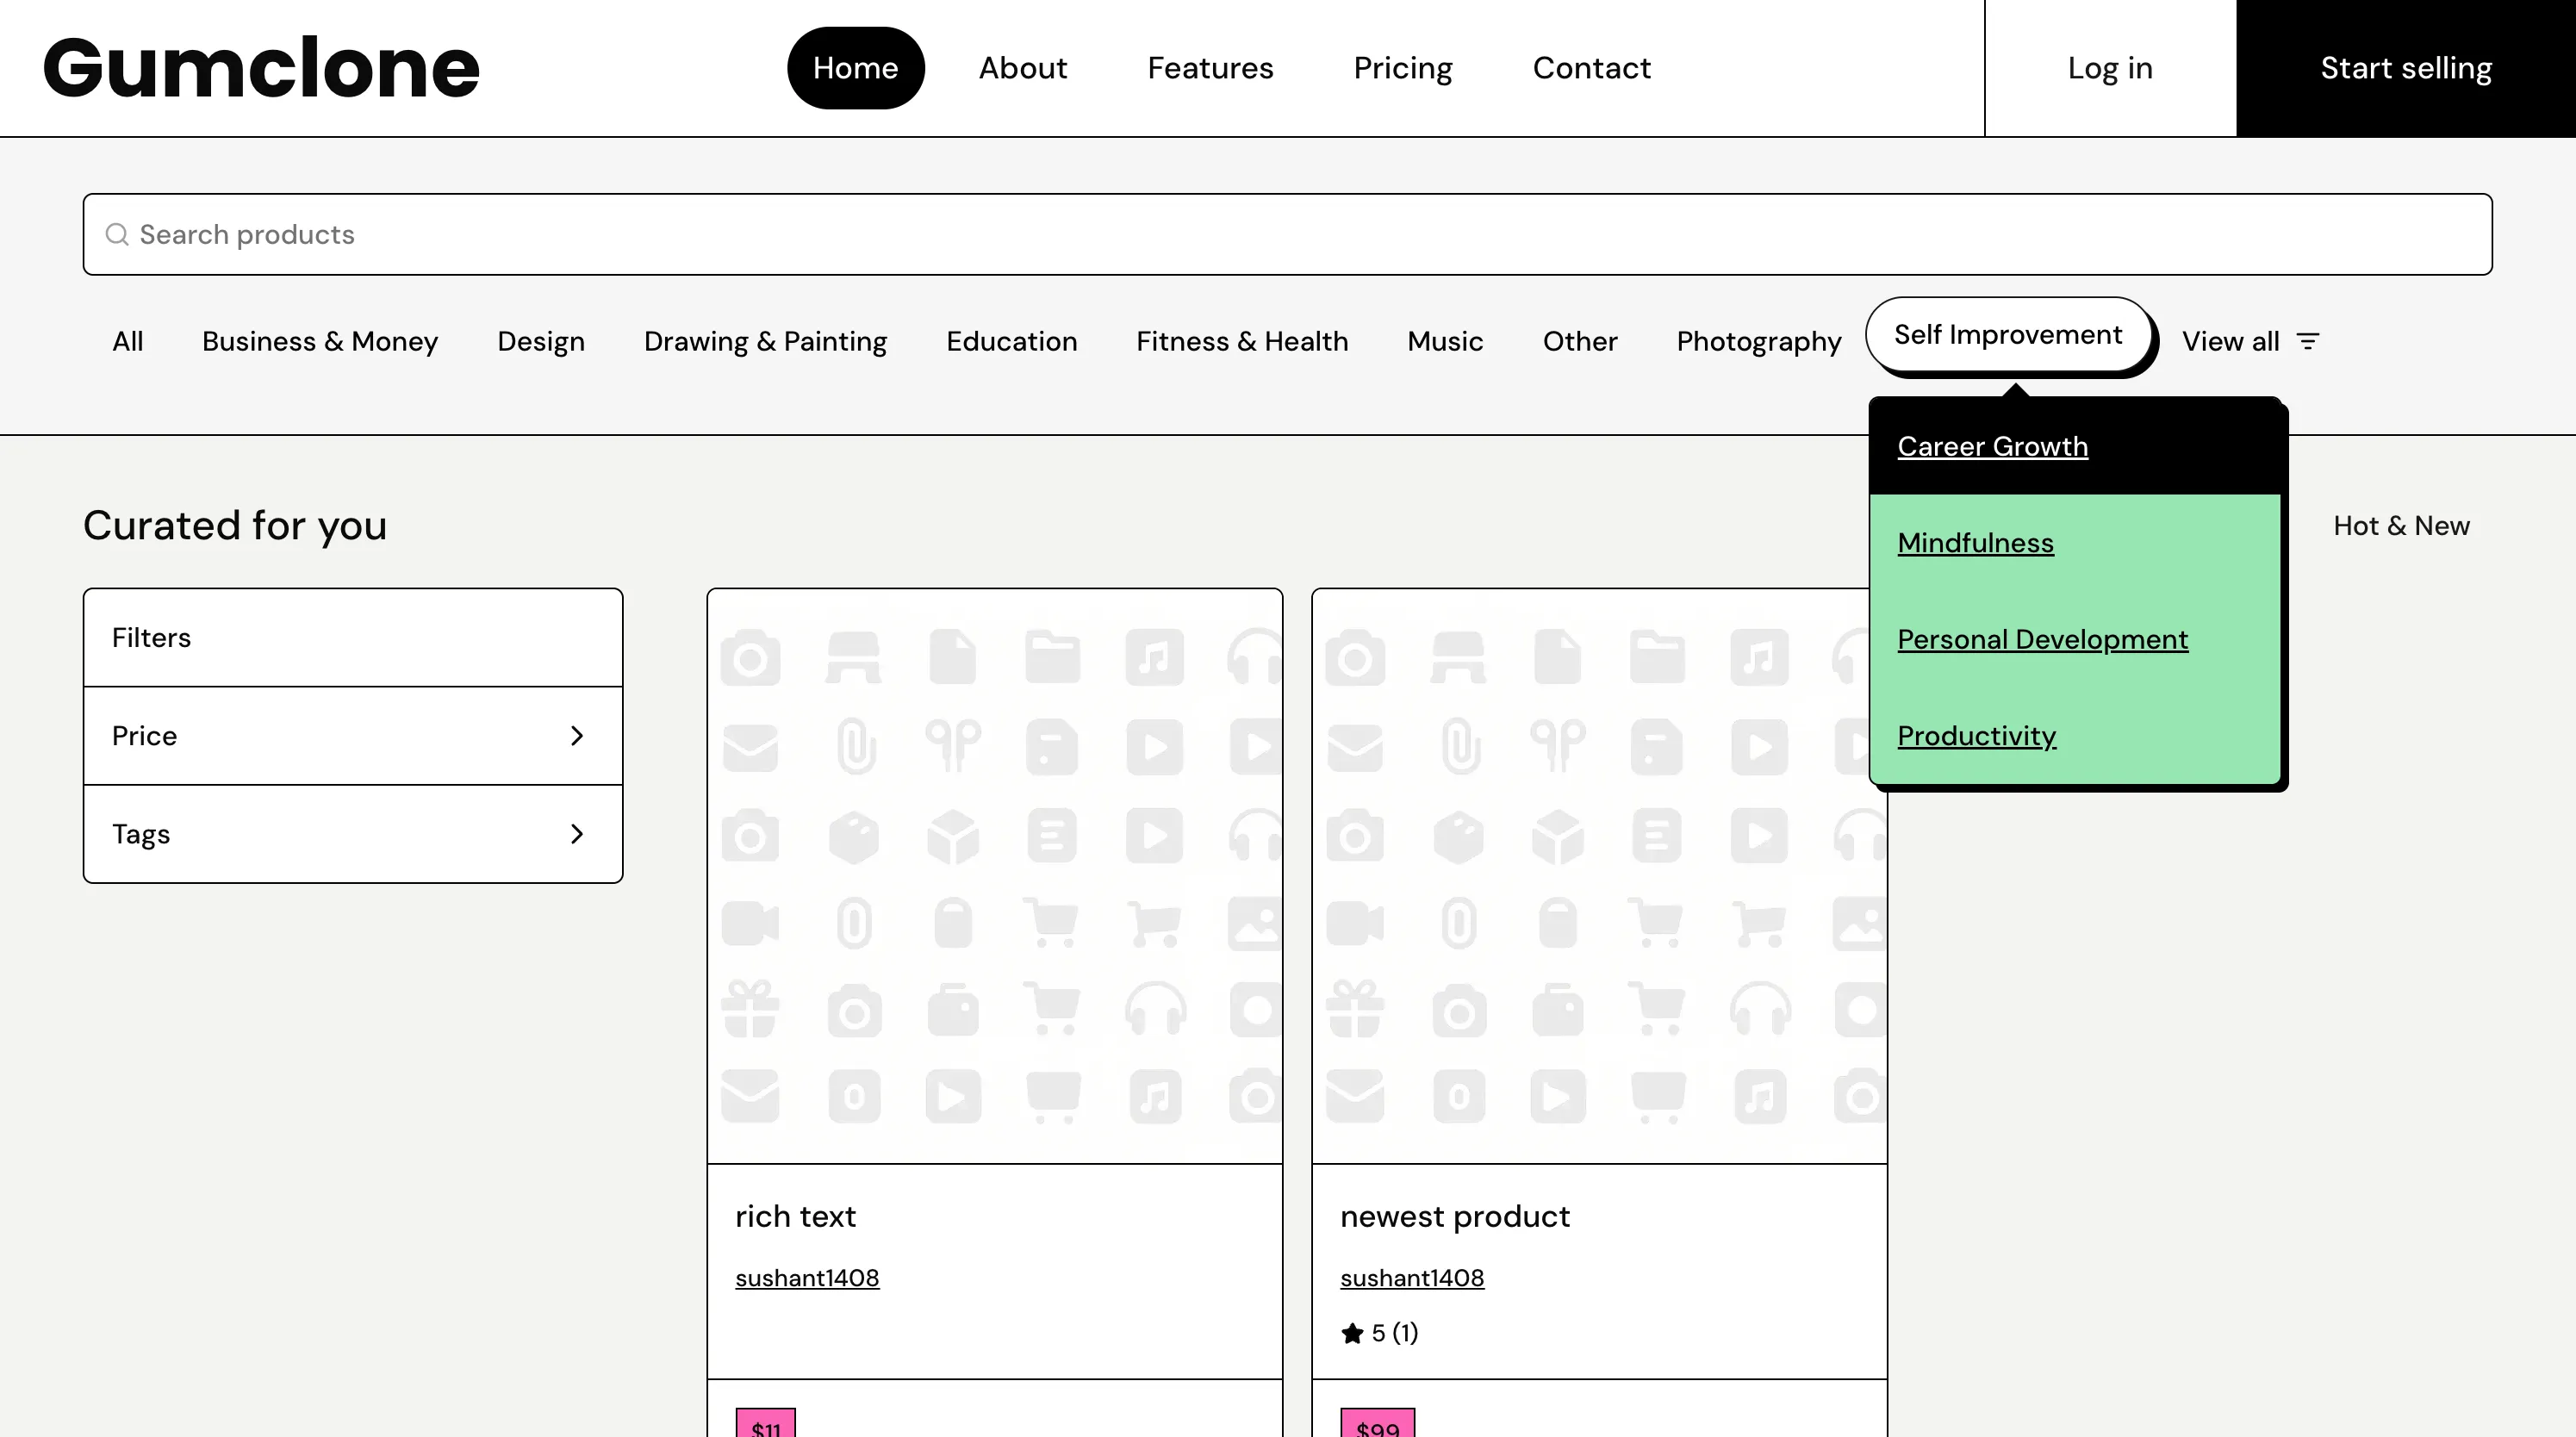Viewport: 2576px width, 1437px height.
Task: Switch to the Pricing nav item
Action: coord(1402,67)
